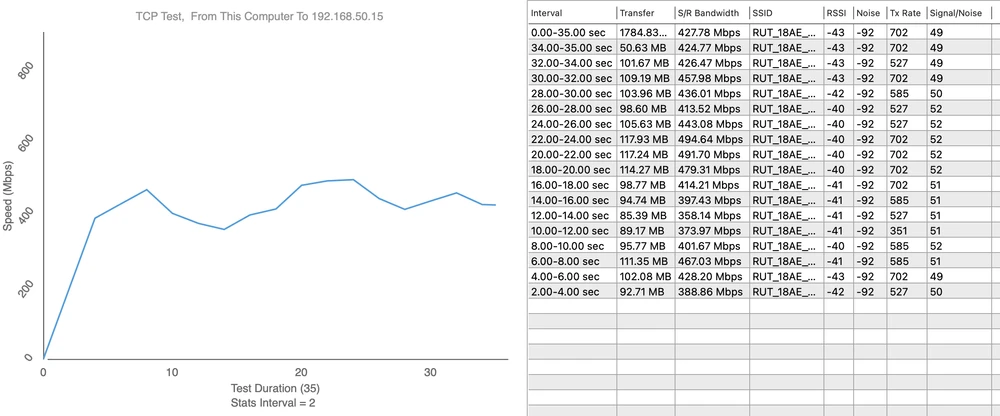The width and height of the screenshot is (1000, 416).
Task: Select the 34.00-35.00 sec interval row
Action: 571,46
